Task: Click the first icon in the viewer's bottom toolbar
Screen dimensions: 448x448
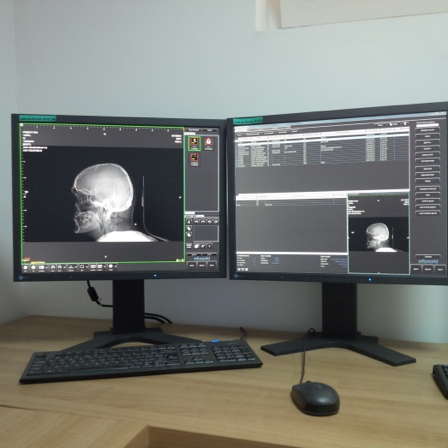Action: [x=25, y=268]
